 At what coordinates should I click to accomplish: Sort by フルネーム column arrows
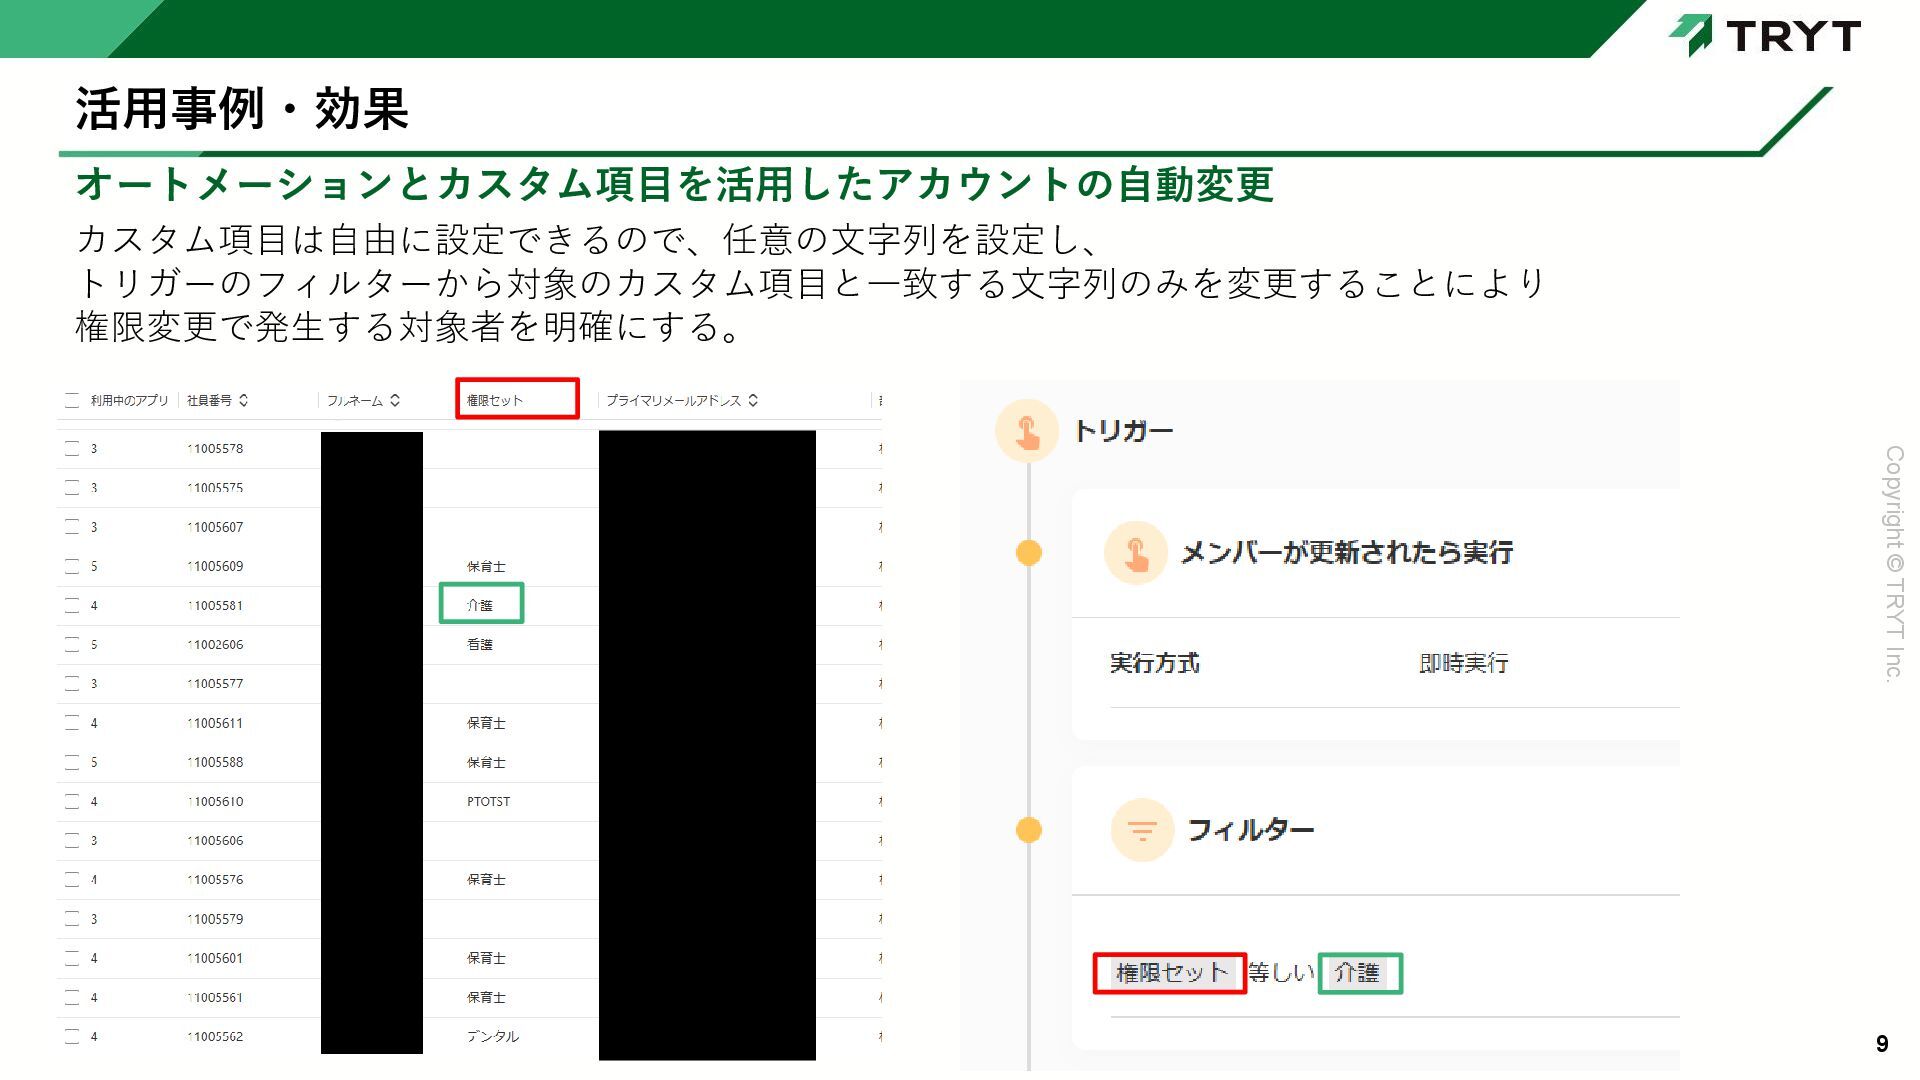click(395, 400)
